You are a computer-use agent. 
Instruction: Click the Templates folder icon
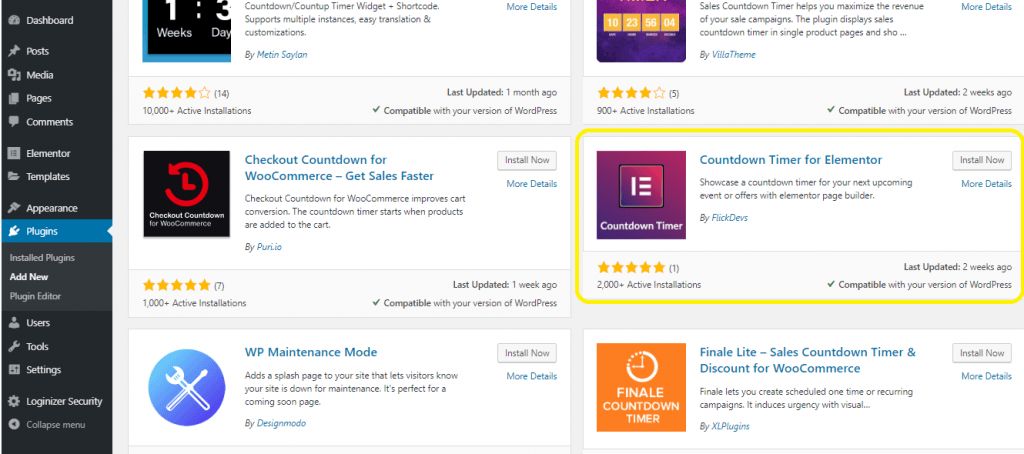point(14,176)
